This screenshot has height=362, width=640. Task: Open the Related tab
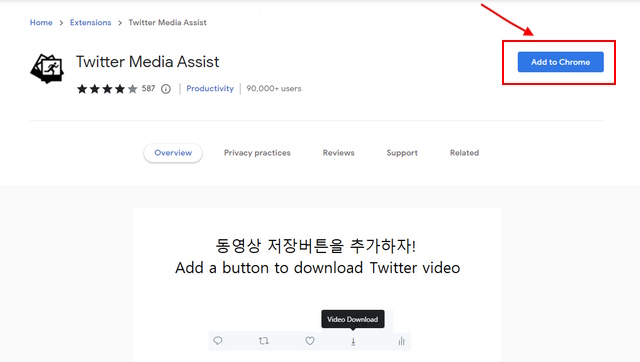pyautogui.click(x=464, y=153)
